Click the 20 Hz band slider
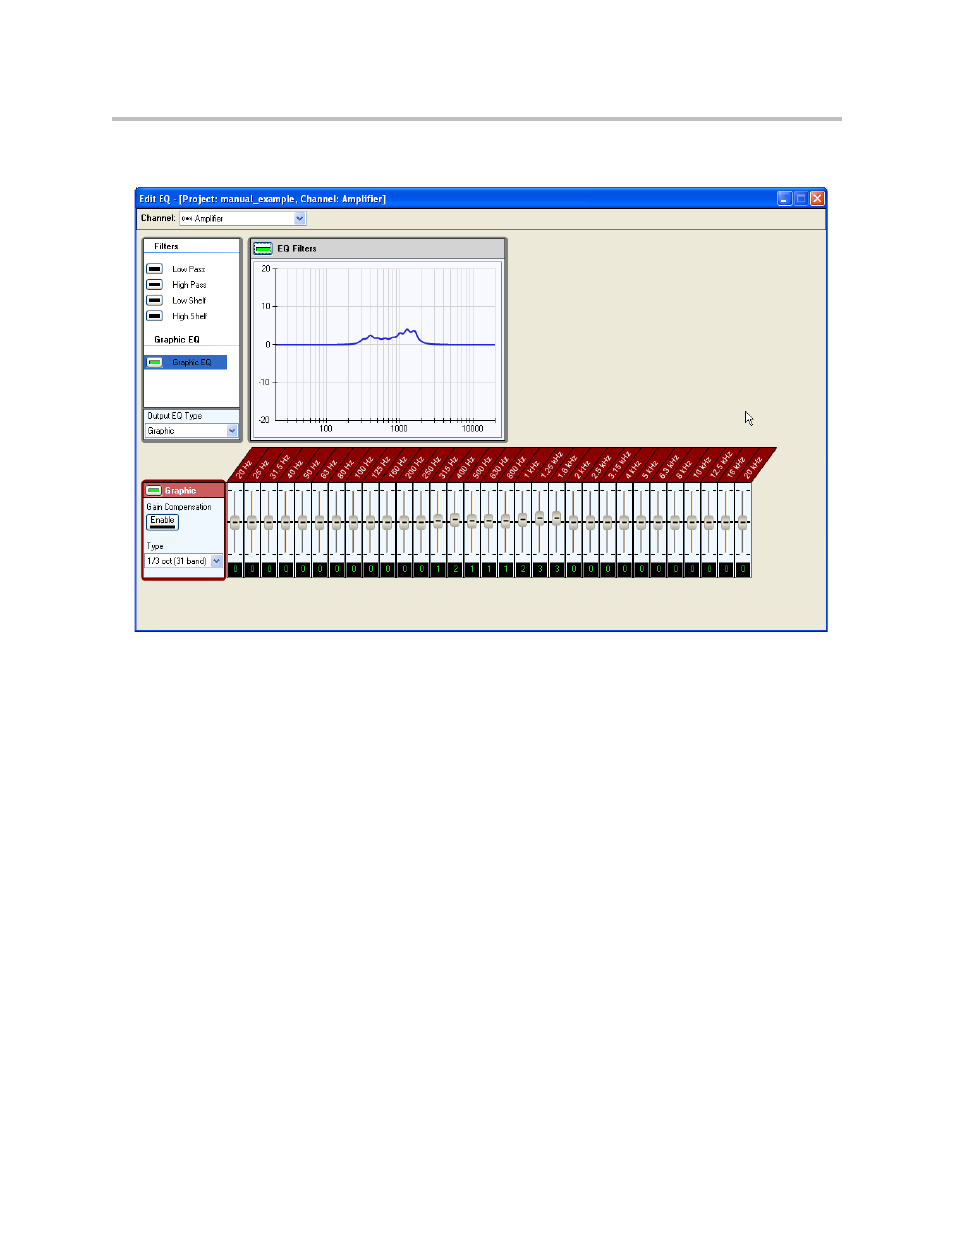Screen dimensions: 954x1235 pos(235,522)
